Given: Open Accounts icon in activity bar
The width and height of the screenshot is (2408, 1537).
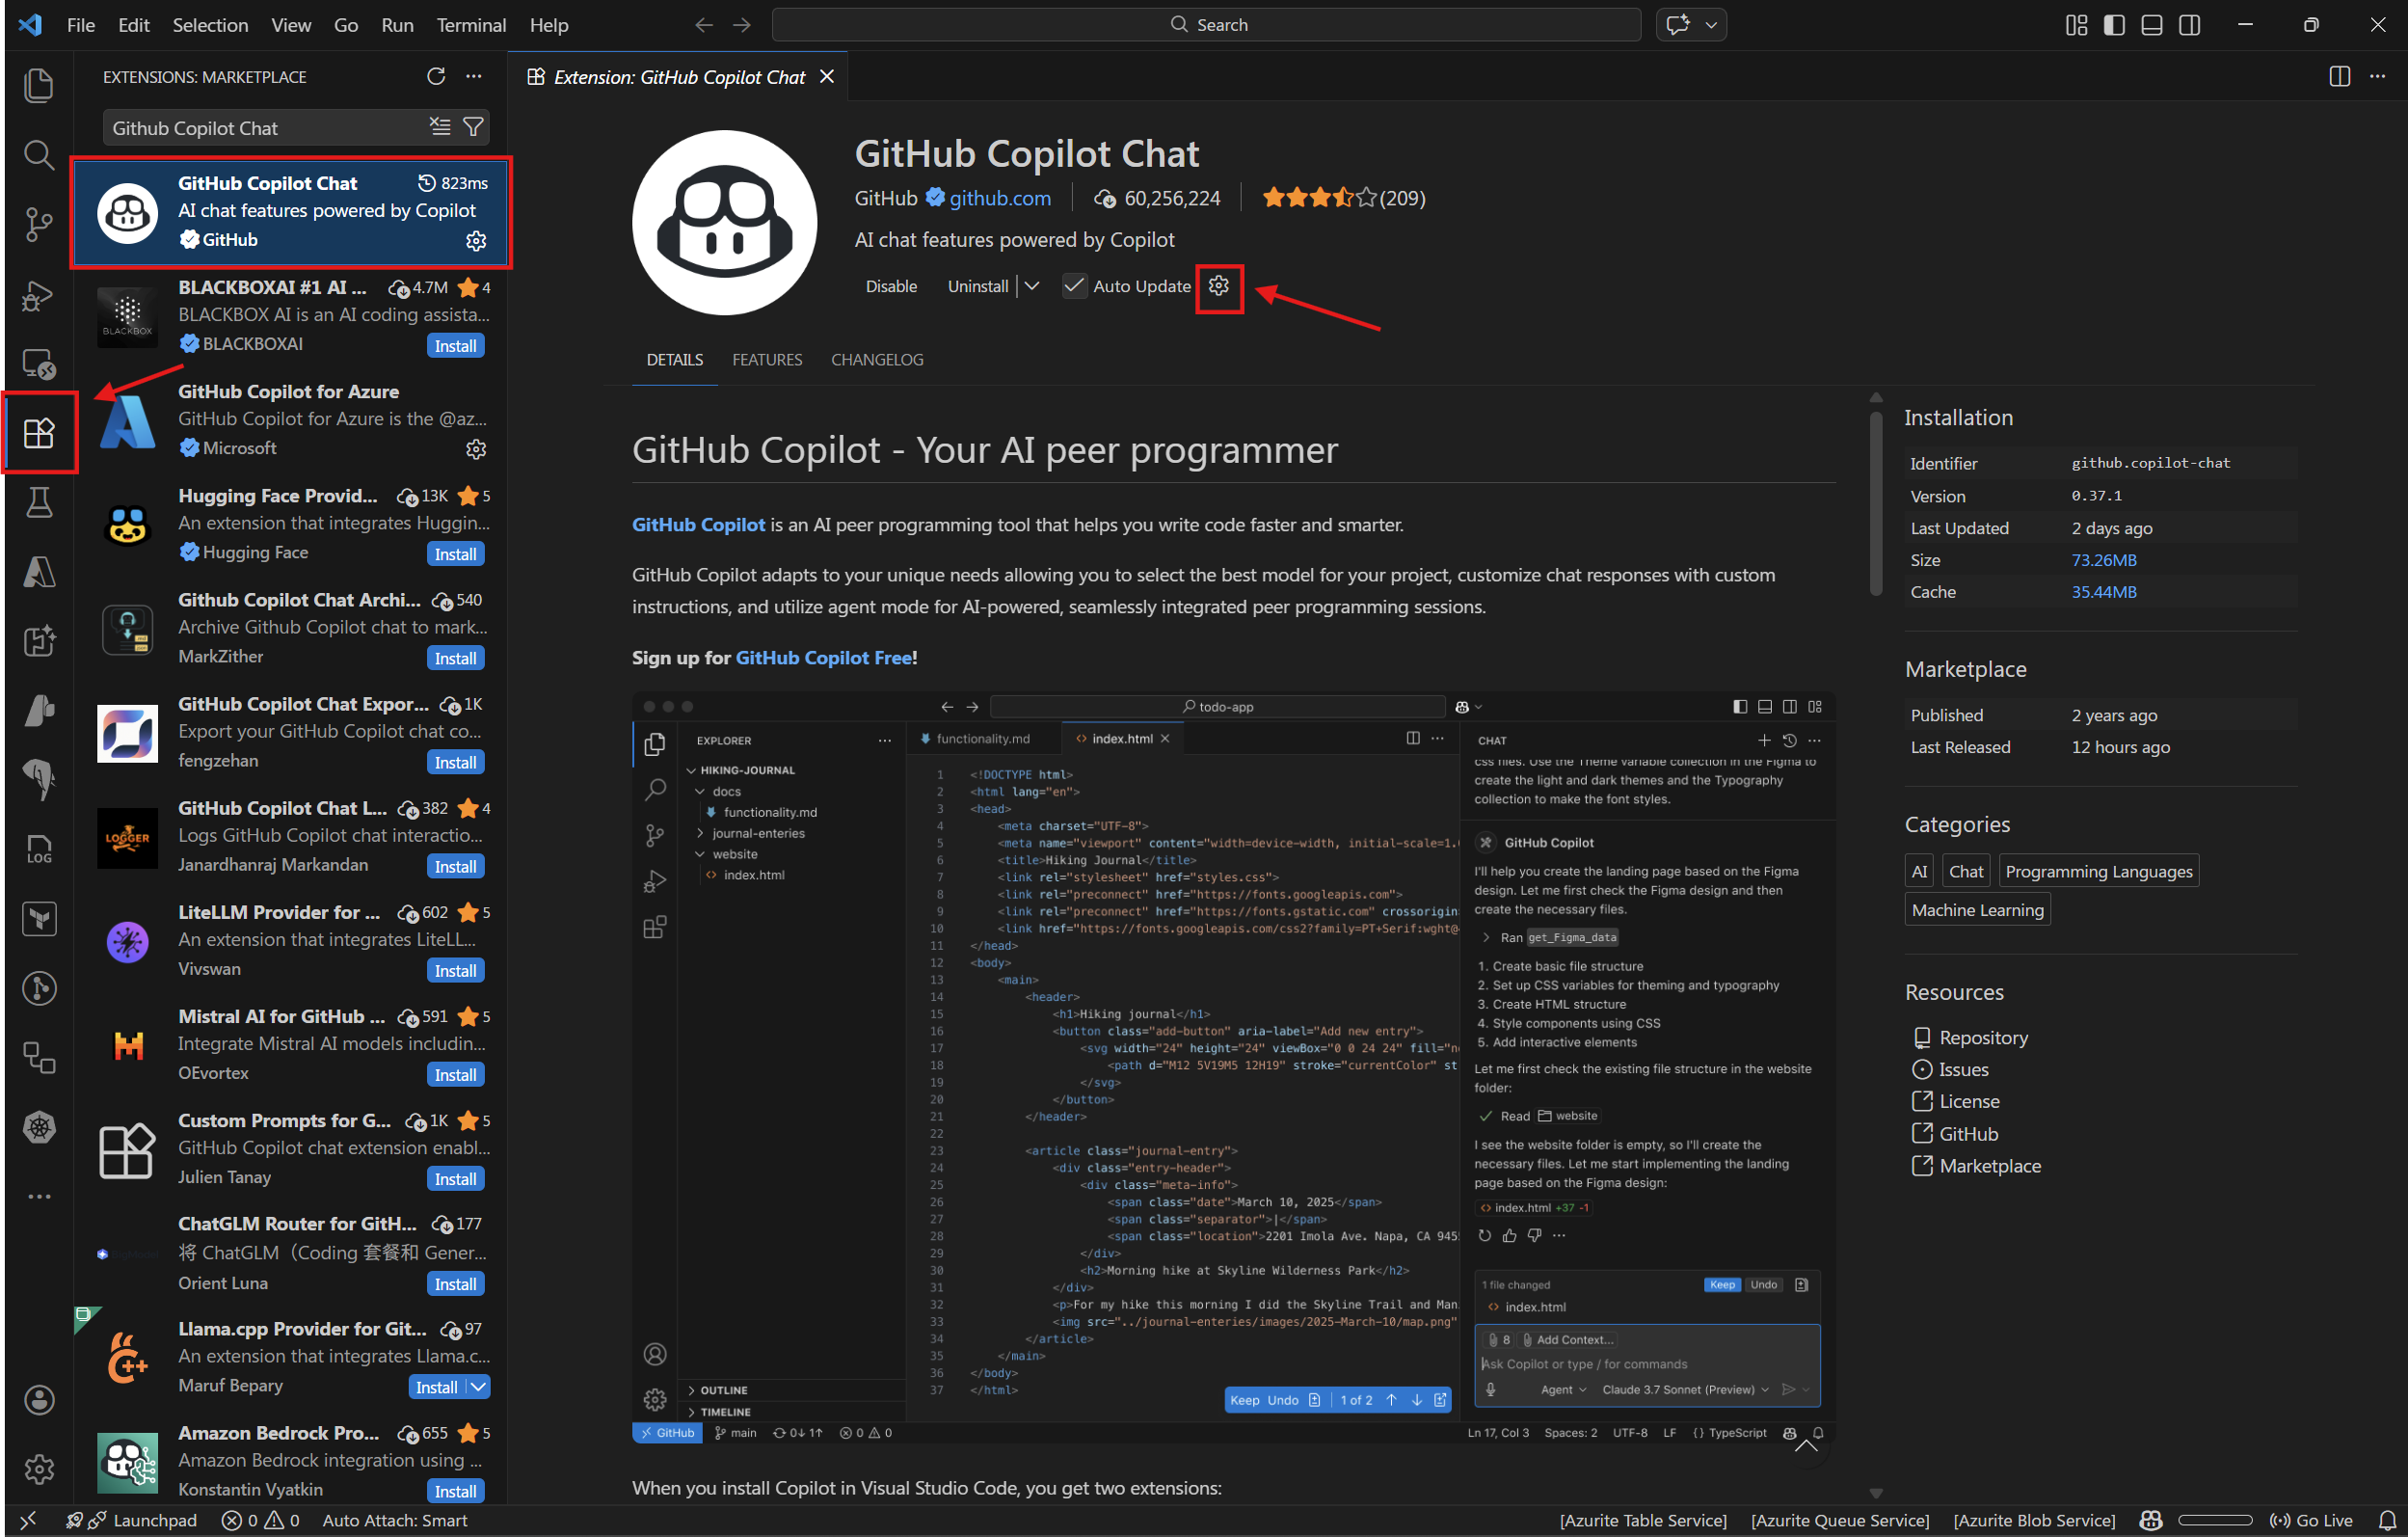Looking at the screenshot, I should 39,1399.
